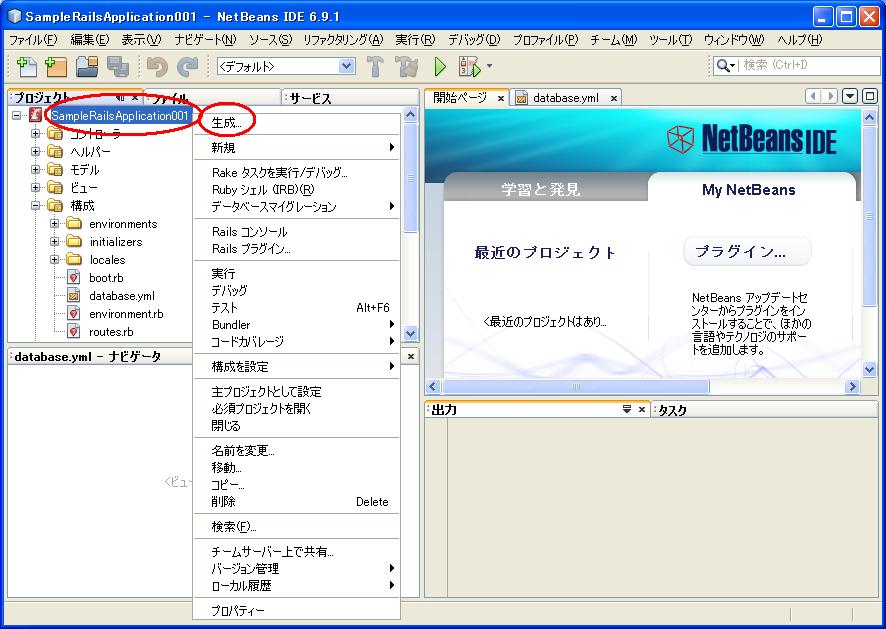
Task: Choose Ruby シェル (IRB) menu item
Action: (297, 189)
